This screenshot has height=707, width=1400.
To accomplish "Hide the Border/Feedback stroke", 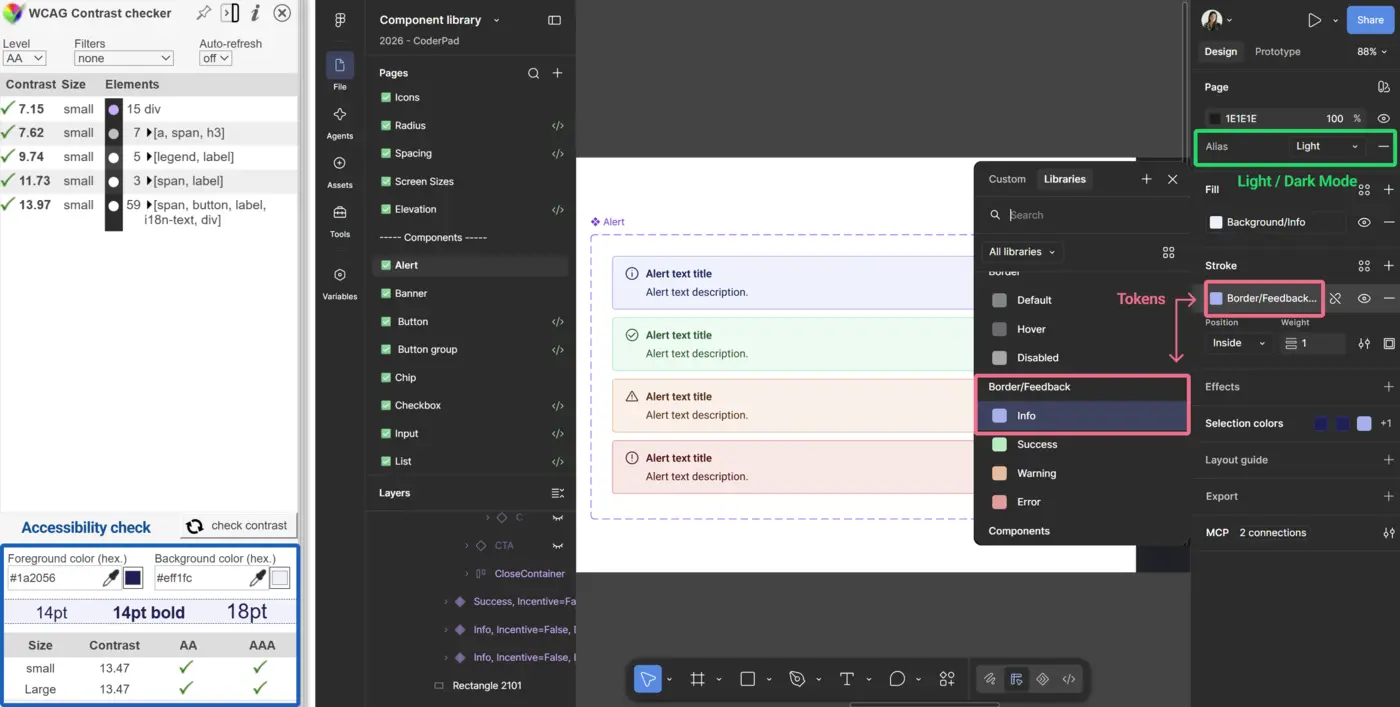I will pos(1364,298).
